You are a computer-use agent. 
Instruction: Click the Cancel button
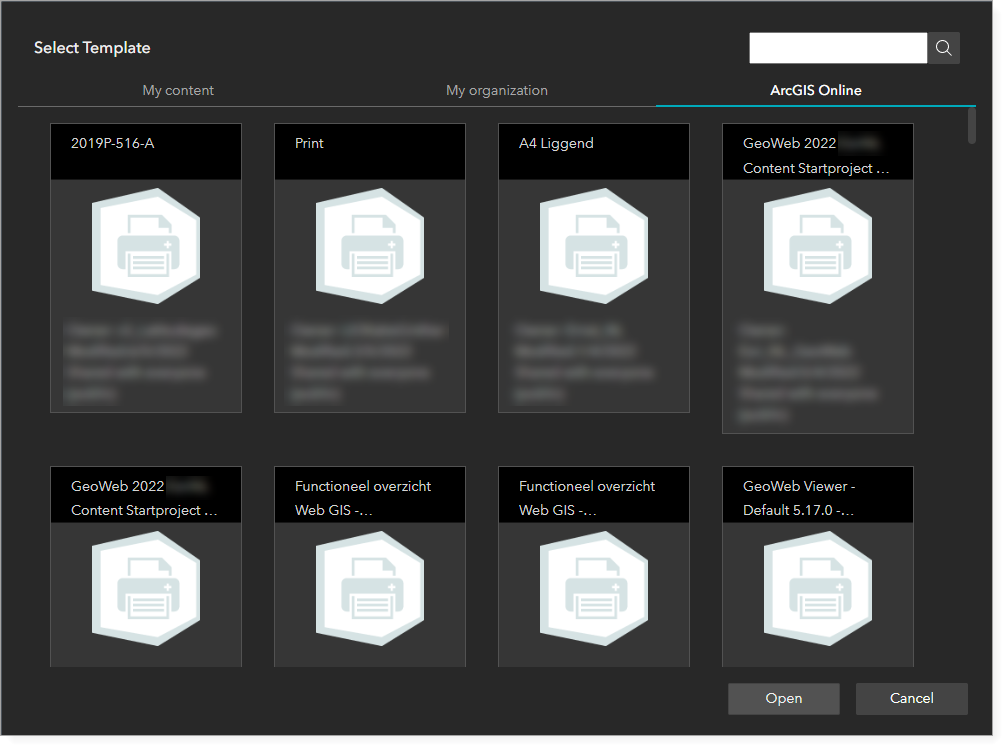point(911,698)
